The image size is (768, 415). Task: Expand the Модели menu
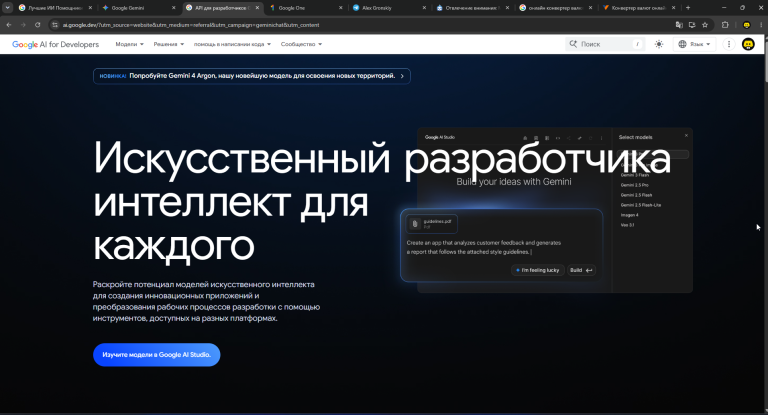pos(129,44)
